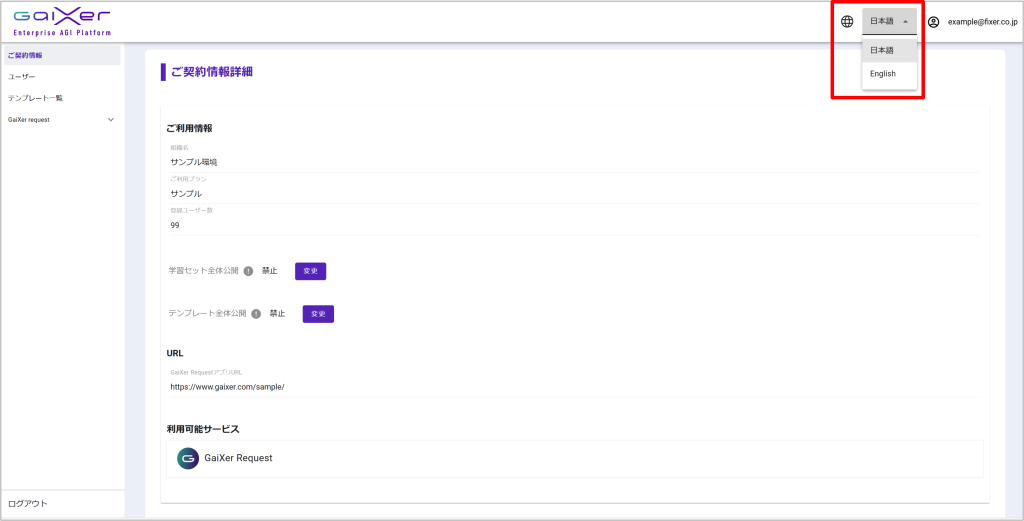Viewport: 1024px width, 521px height.
Task: Click the globe language icon
Action: pos(847,21)
